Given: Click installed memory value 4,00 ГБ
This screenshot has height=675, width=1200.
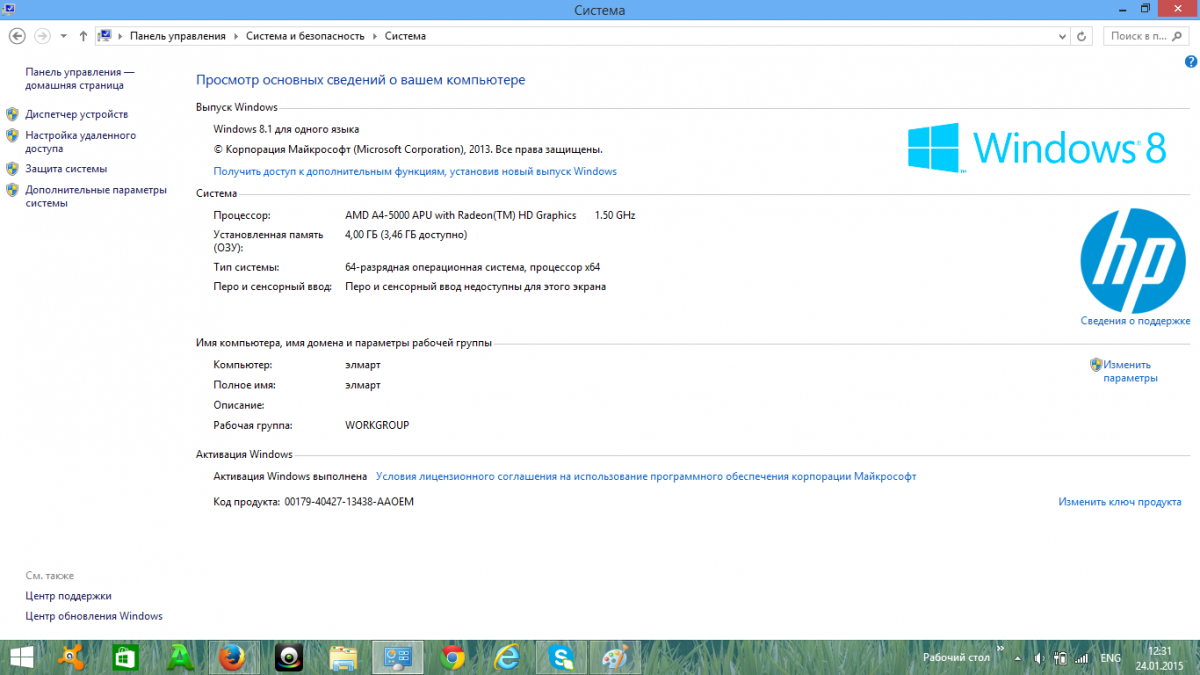Looking at the screenshot, I should coord(406,235).
